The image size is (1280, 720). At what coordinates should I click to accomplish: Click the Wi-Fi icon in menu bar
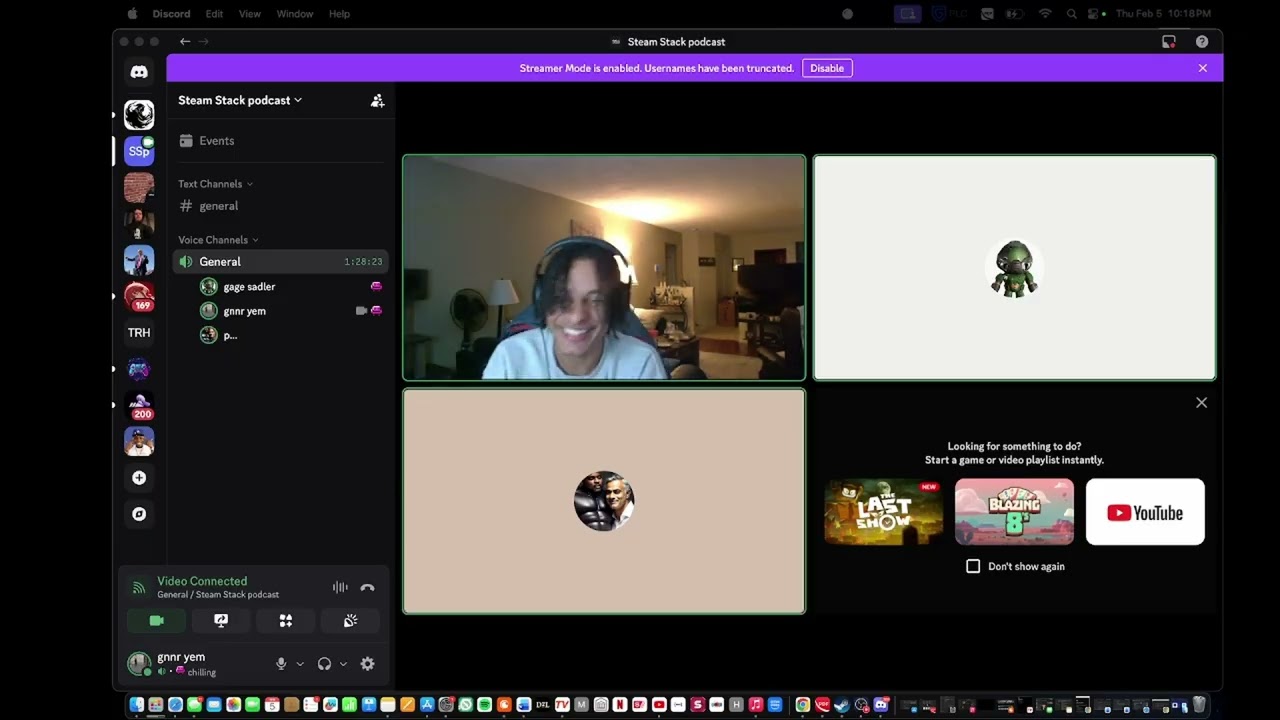[1045, 14]
